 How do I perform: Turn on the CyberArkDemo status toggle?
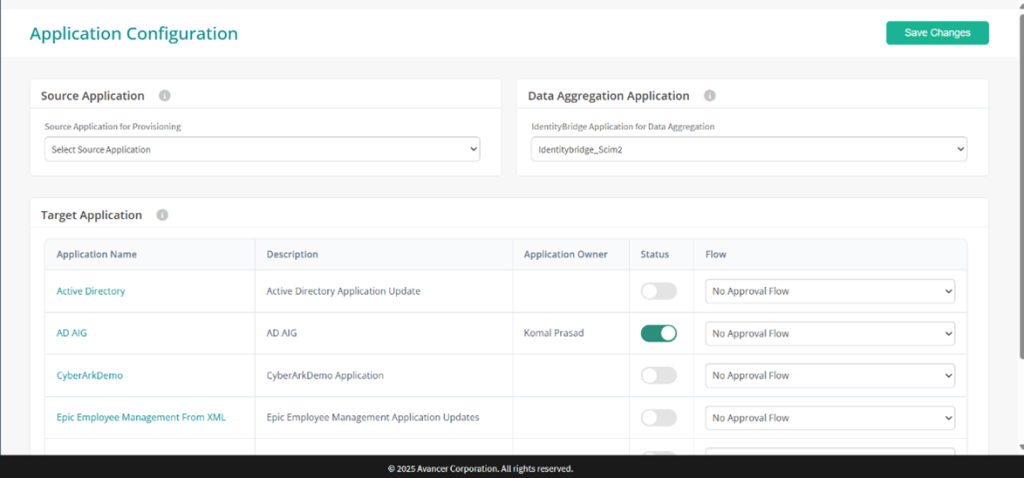658,375
